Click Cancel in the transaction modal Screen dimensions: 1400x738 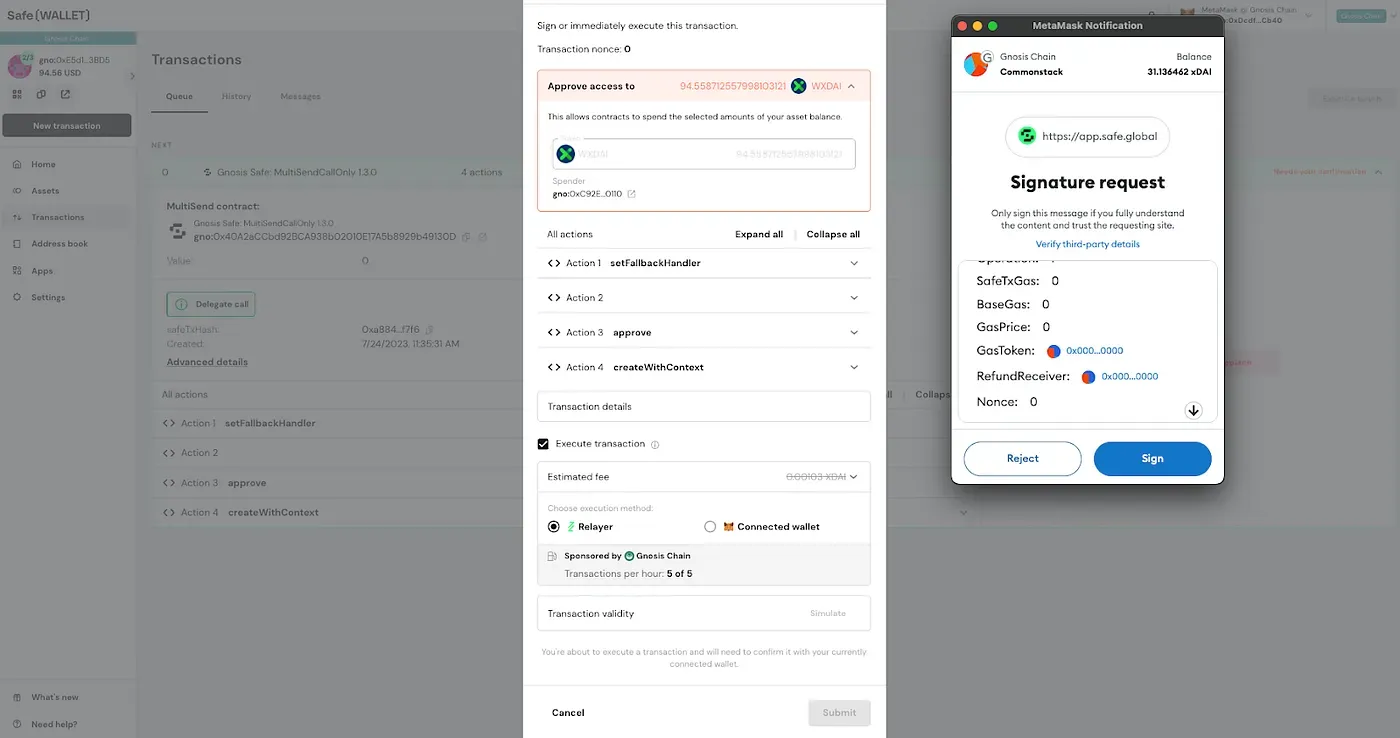[568, 713]
